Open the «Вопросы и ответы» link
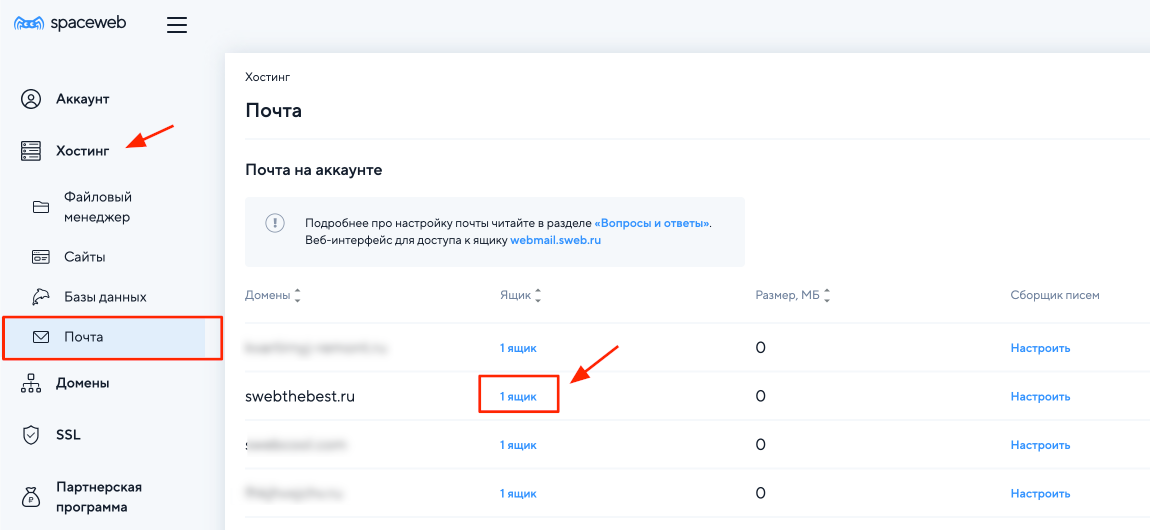The height and width of the screenshot is (530, 1150). 652,223
